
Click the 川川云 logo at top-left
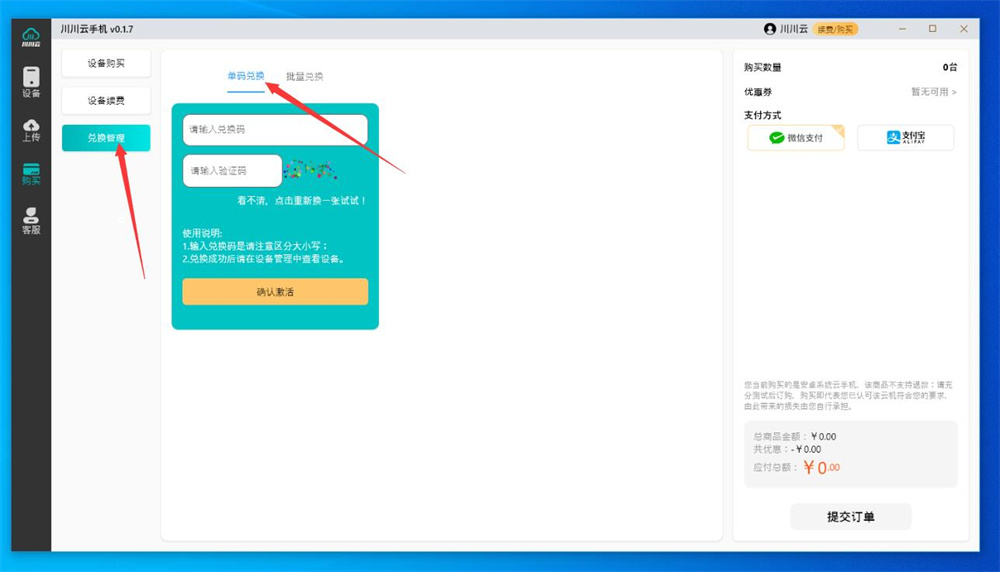tap(31, 37)
